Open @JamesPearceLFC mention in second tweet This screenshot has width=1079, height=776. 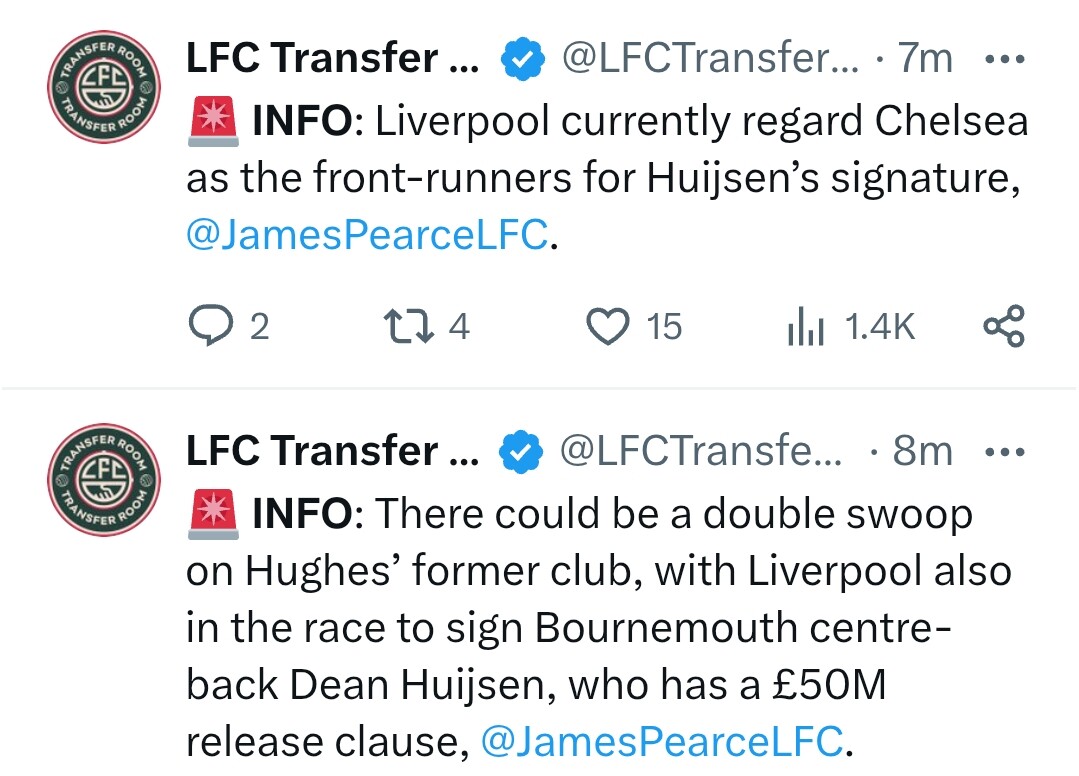click(x=662, y=742)
